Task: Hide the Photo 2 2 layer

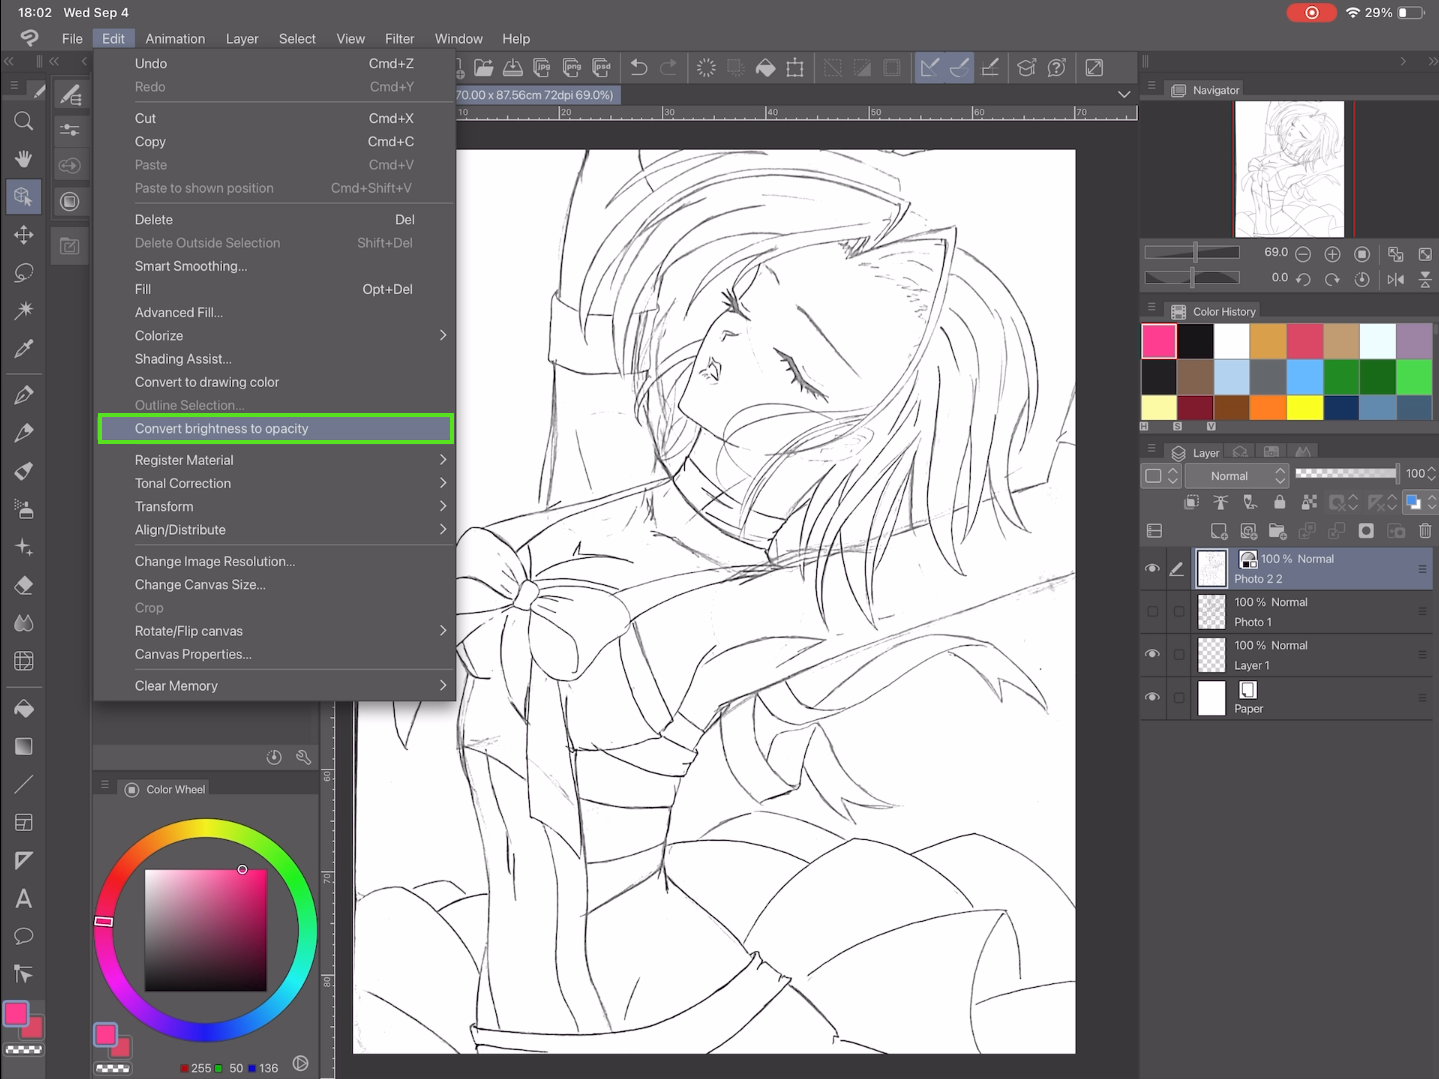Action: (1152, 568)
